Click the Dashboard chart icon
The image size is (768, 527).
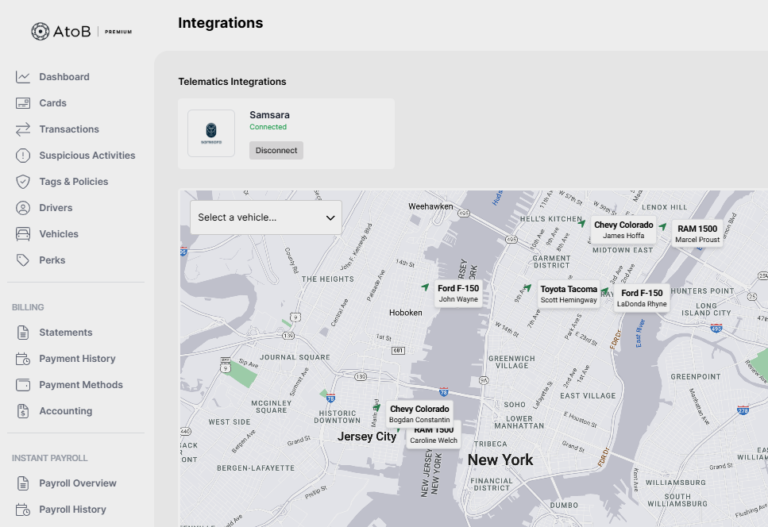click(23, 77)
